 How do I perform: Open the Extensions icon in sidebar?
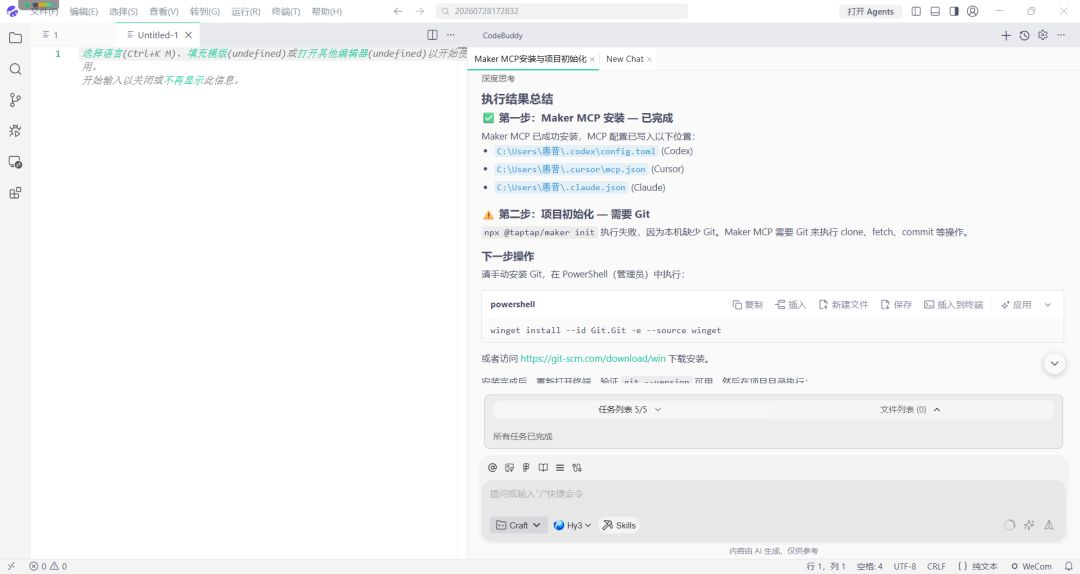tap(15, 193)
